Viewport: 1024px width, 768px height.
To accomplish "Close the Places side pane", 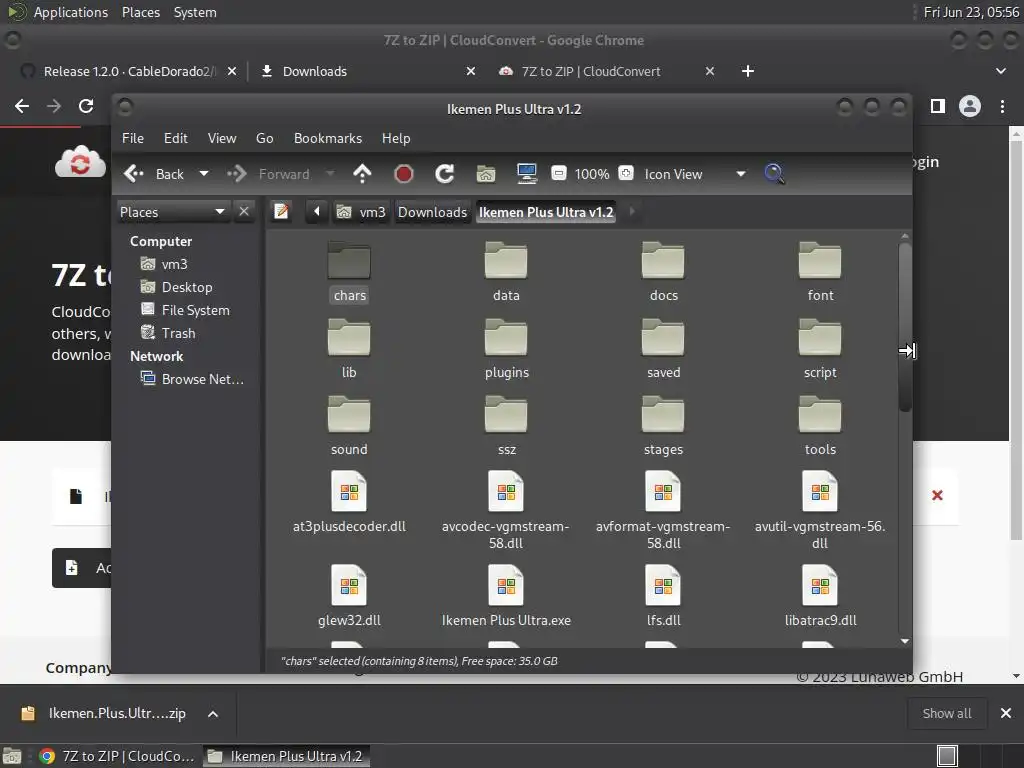I will pyautogui.click(x=244, y=211).
